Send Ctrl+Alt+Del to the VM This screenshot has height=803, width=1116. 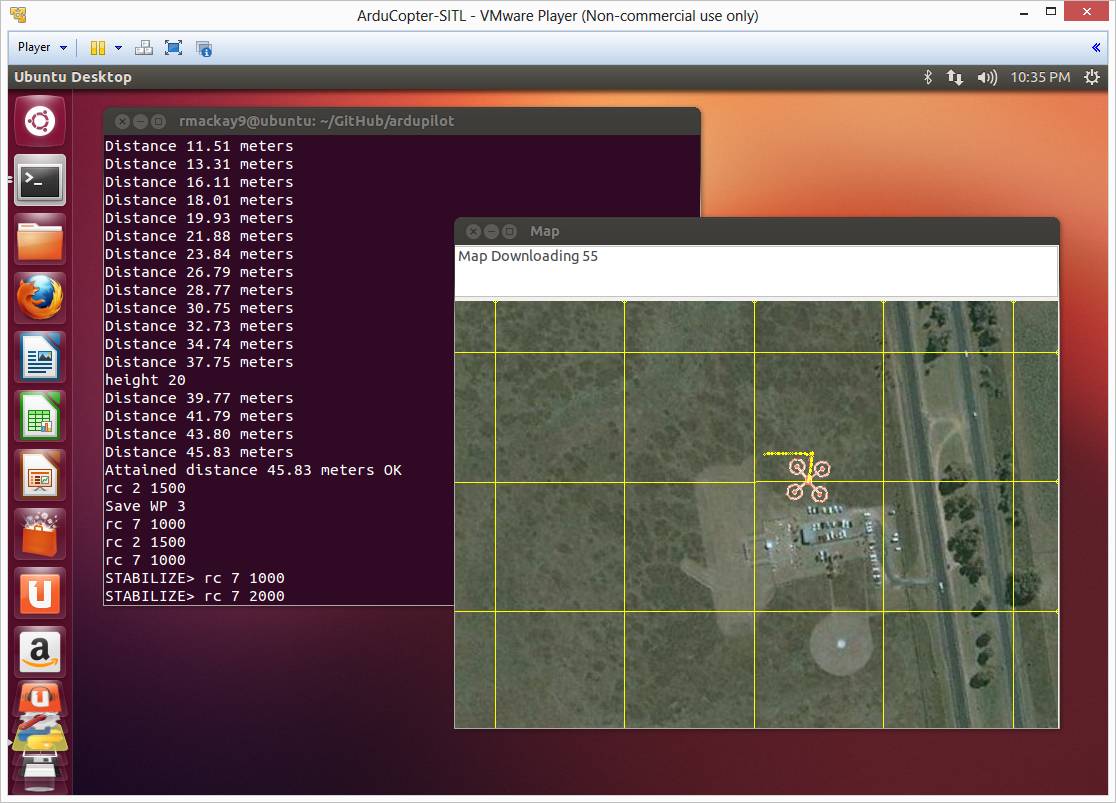tap(144, 47)
